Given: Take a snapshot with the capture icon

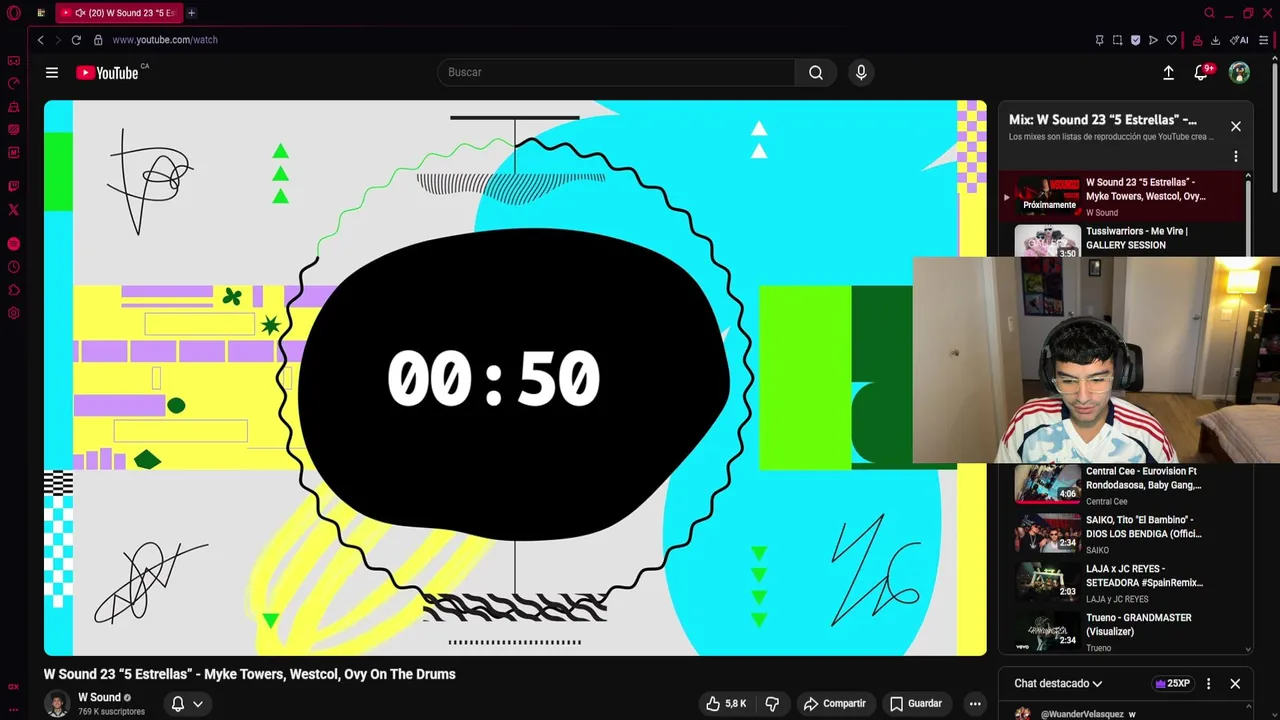Looking at the screenshot, I should coord(1117,40).
